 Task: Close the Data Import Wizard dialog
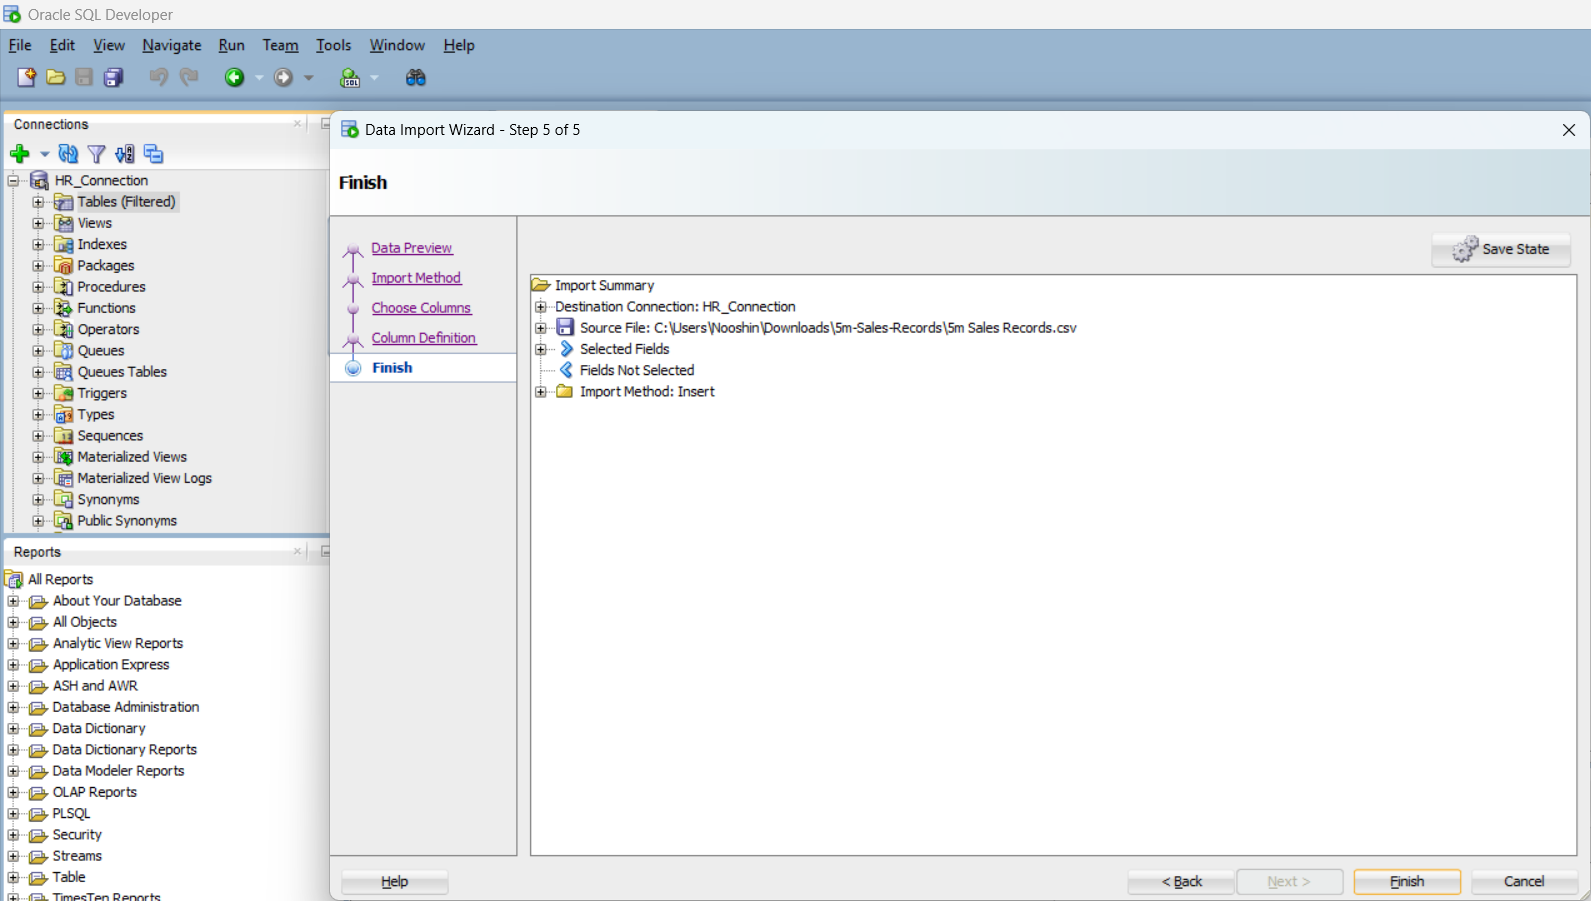[x=1569, y=130]
